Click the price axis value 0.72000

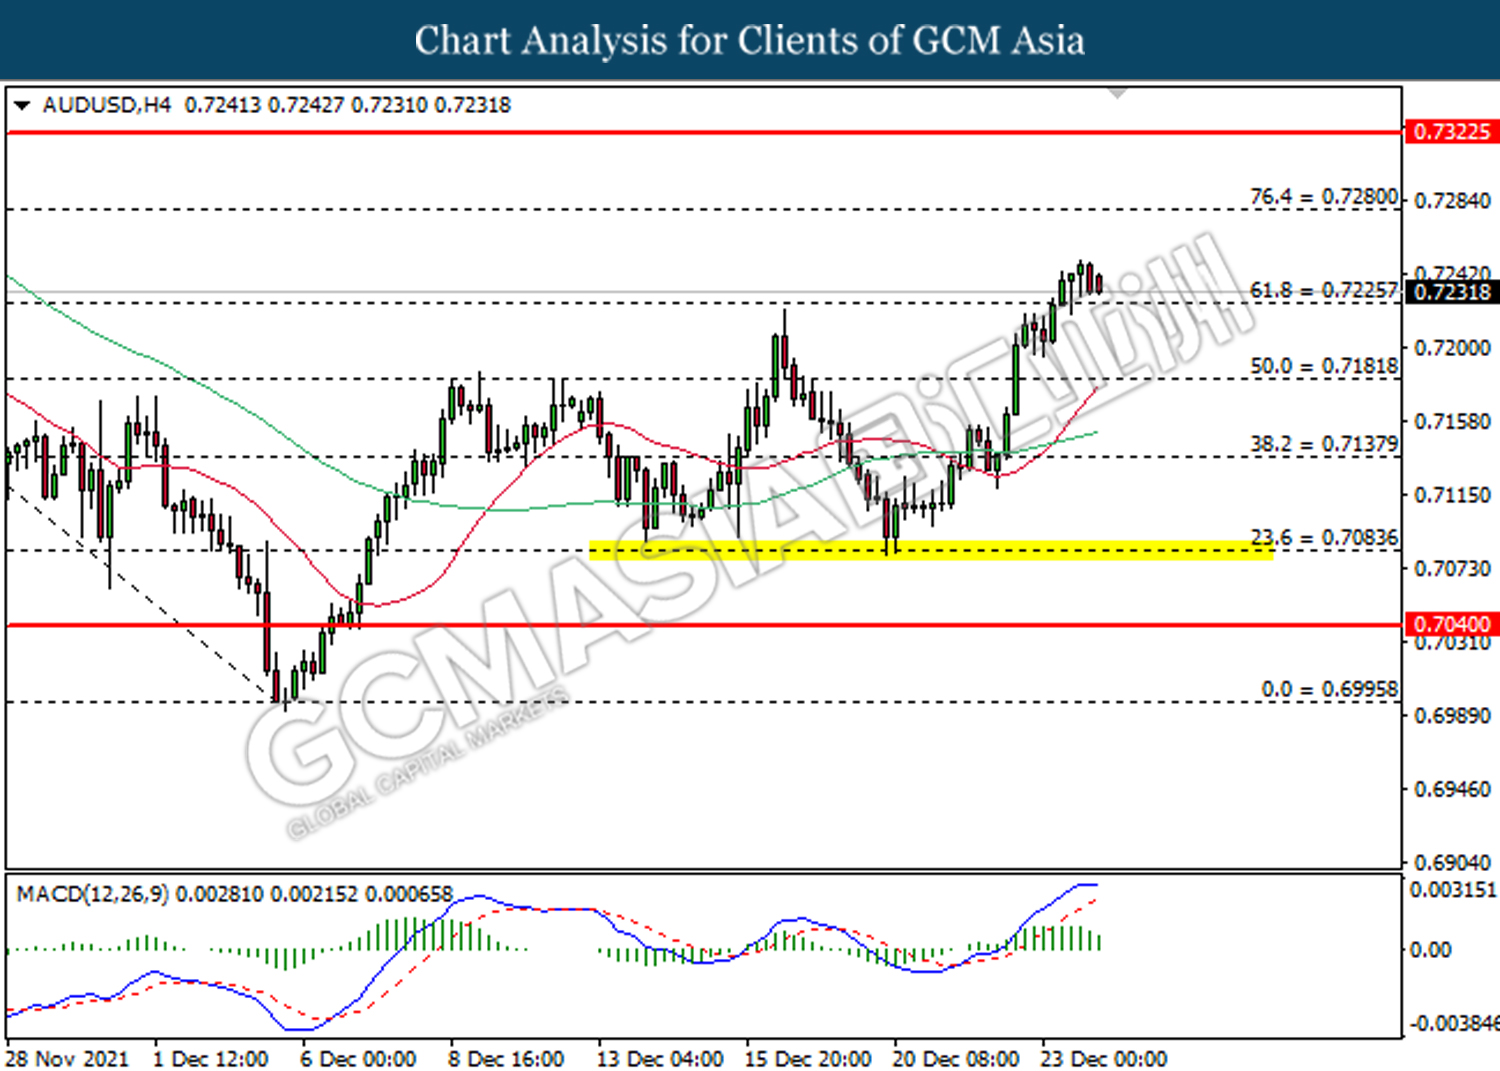(x=1452, y=348)
